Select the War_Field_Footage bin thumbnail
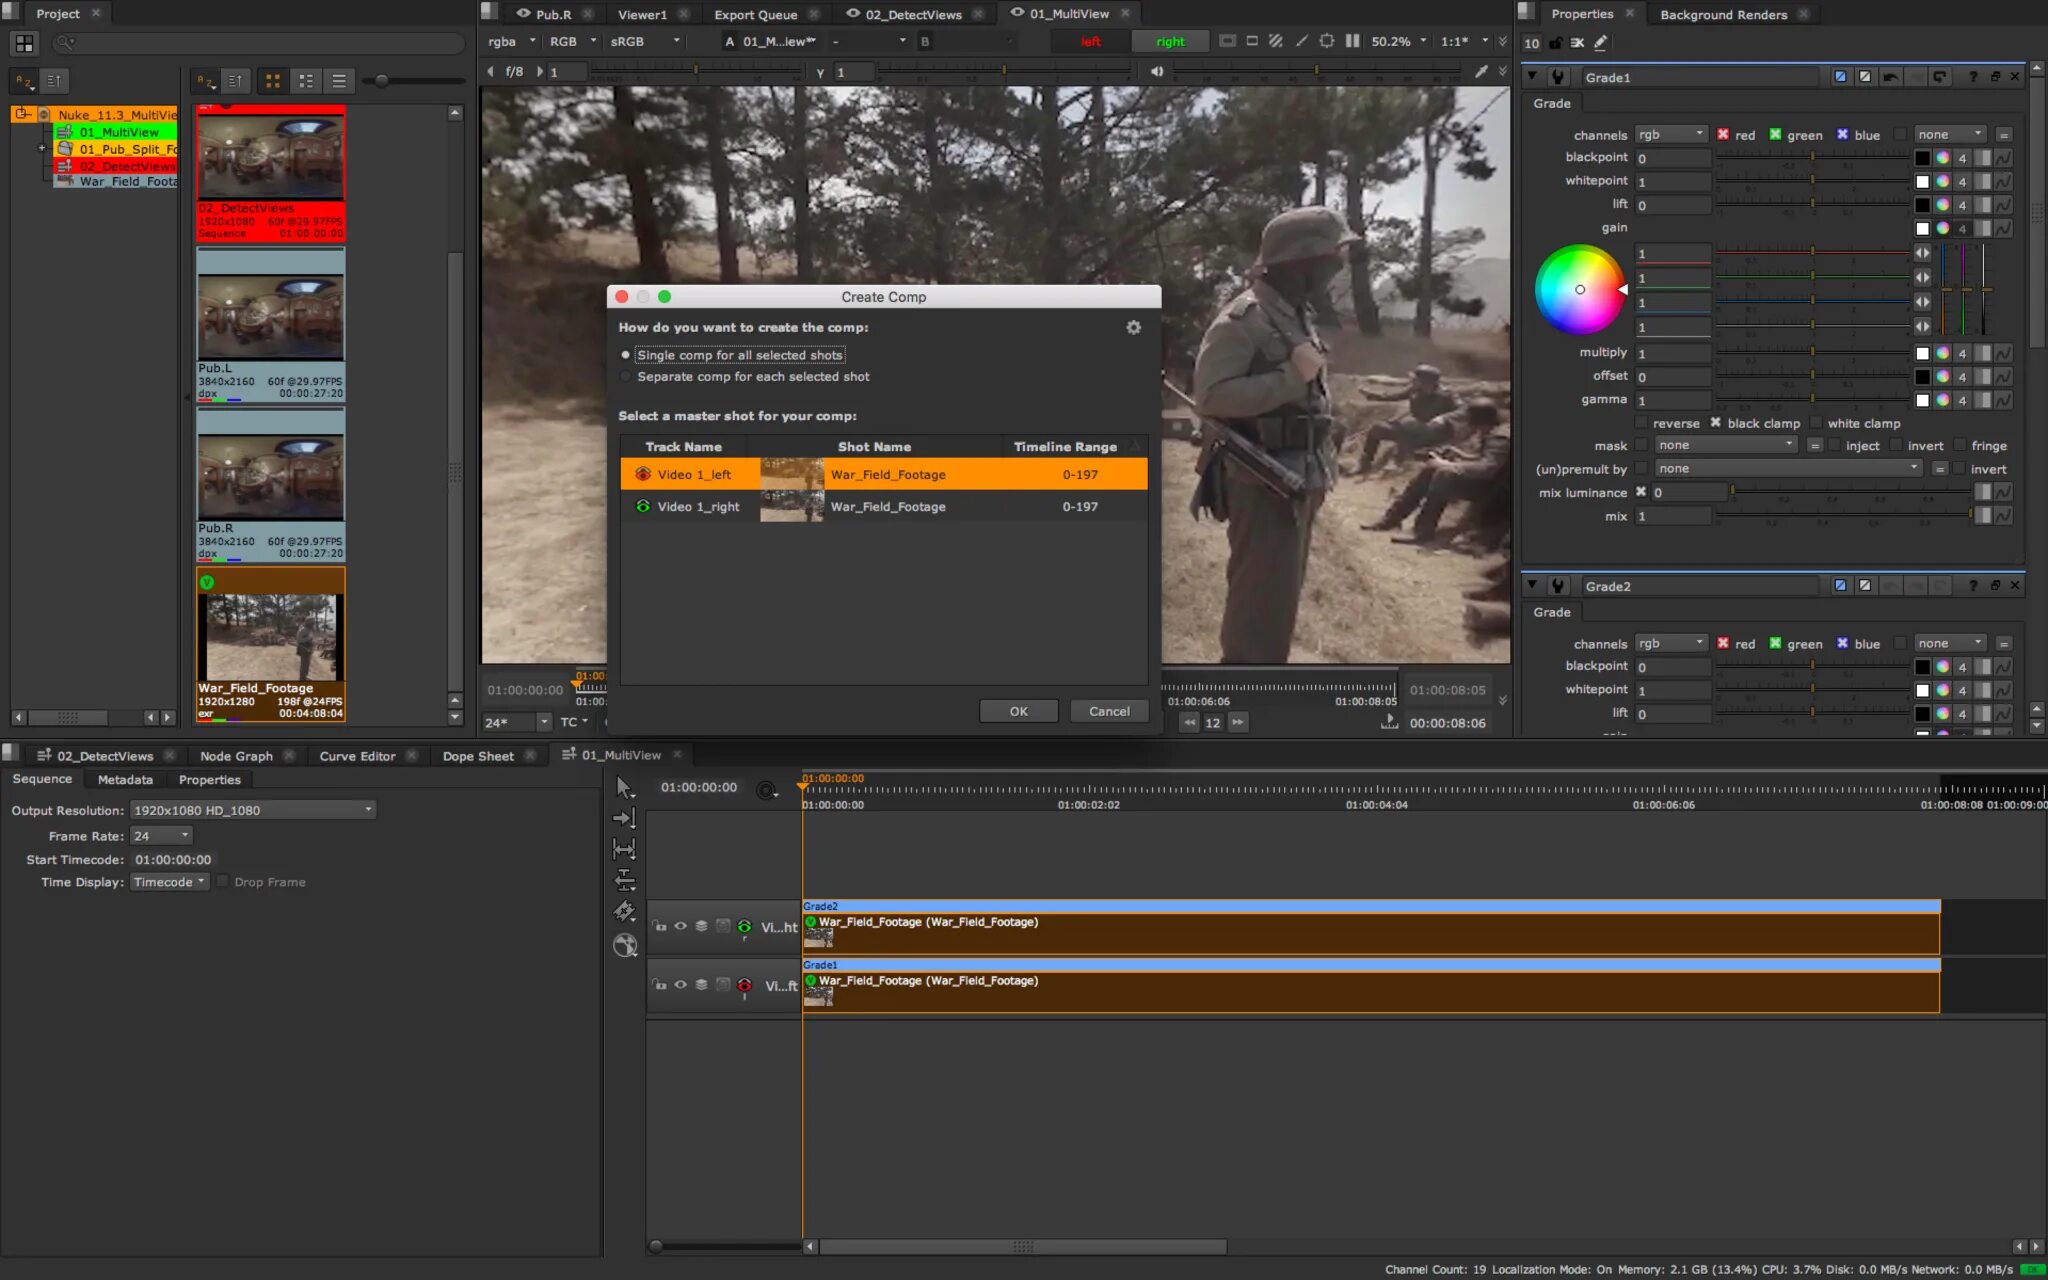The width and height of the screenshot is (2048, 1280). 271,637
